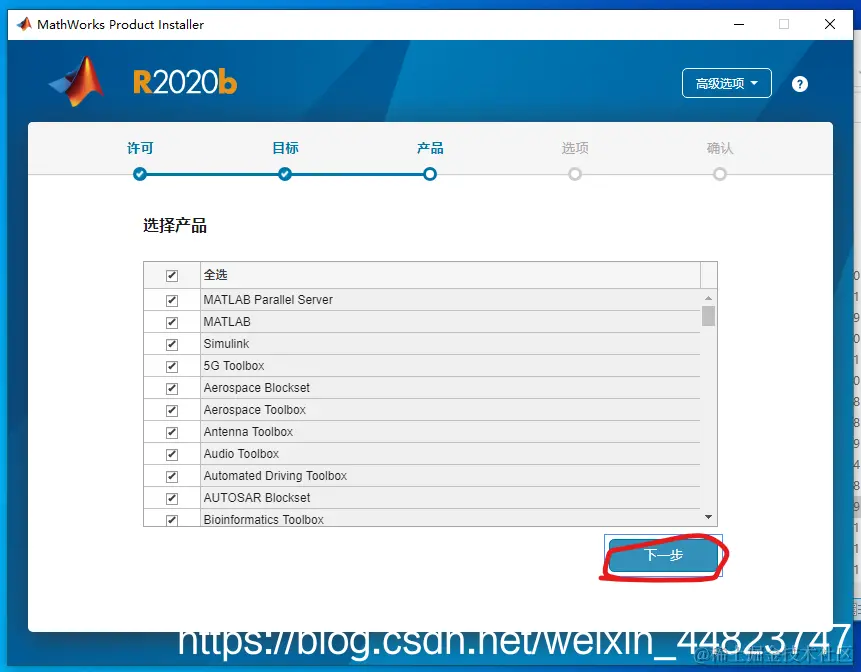Close the MathWorks Product Installer window
The height and width of the screenshot is (672, 861).
[830, 24]
